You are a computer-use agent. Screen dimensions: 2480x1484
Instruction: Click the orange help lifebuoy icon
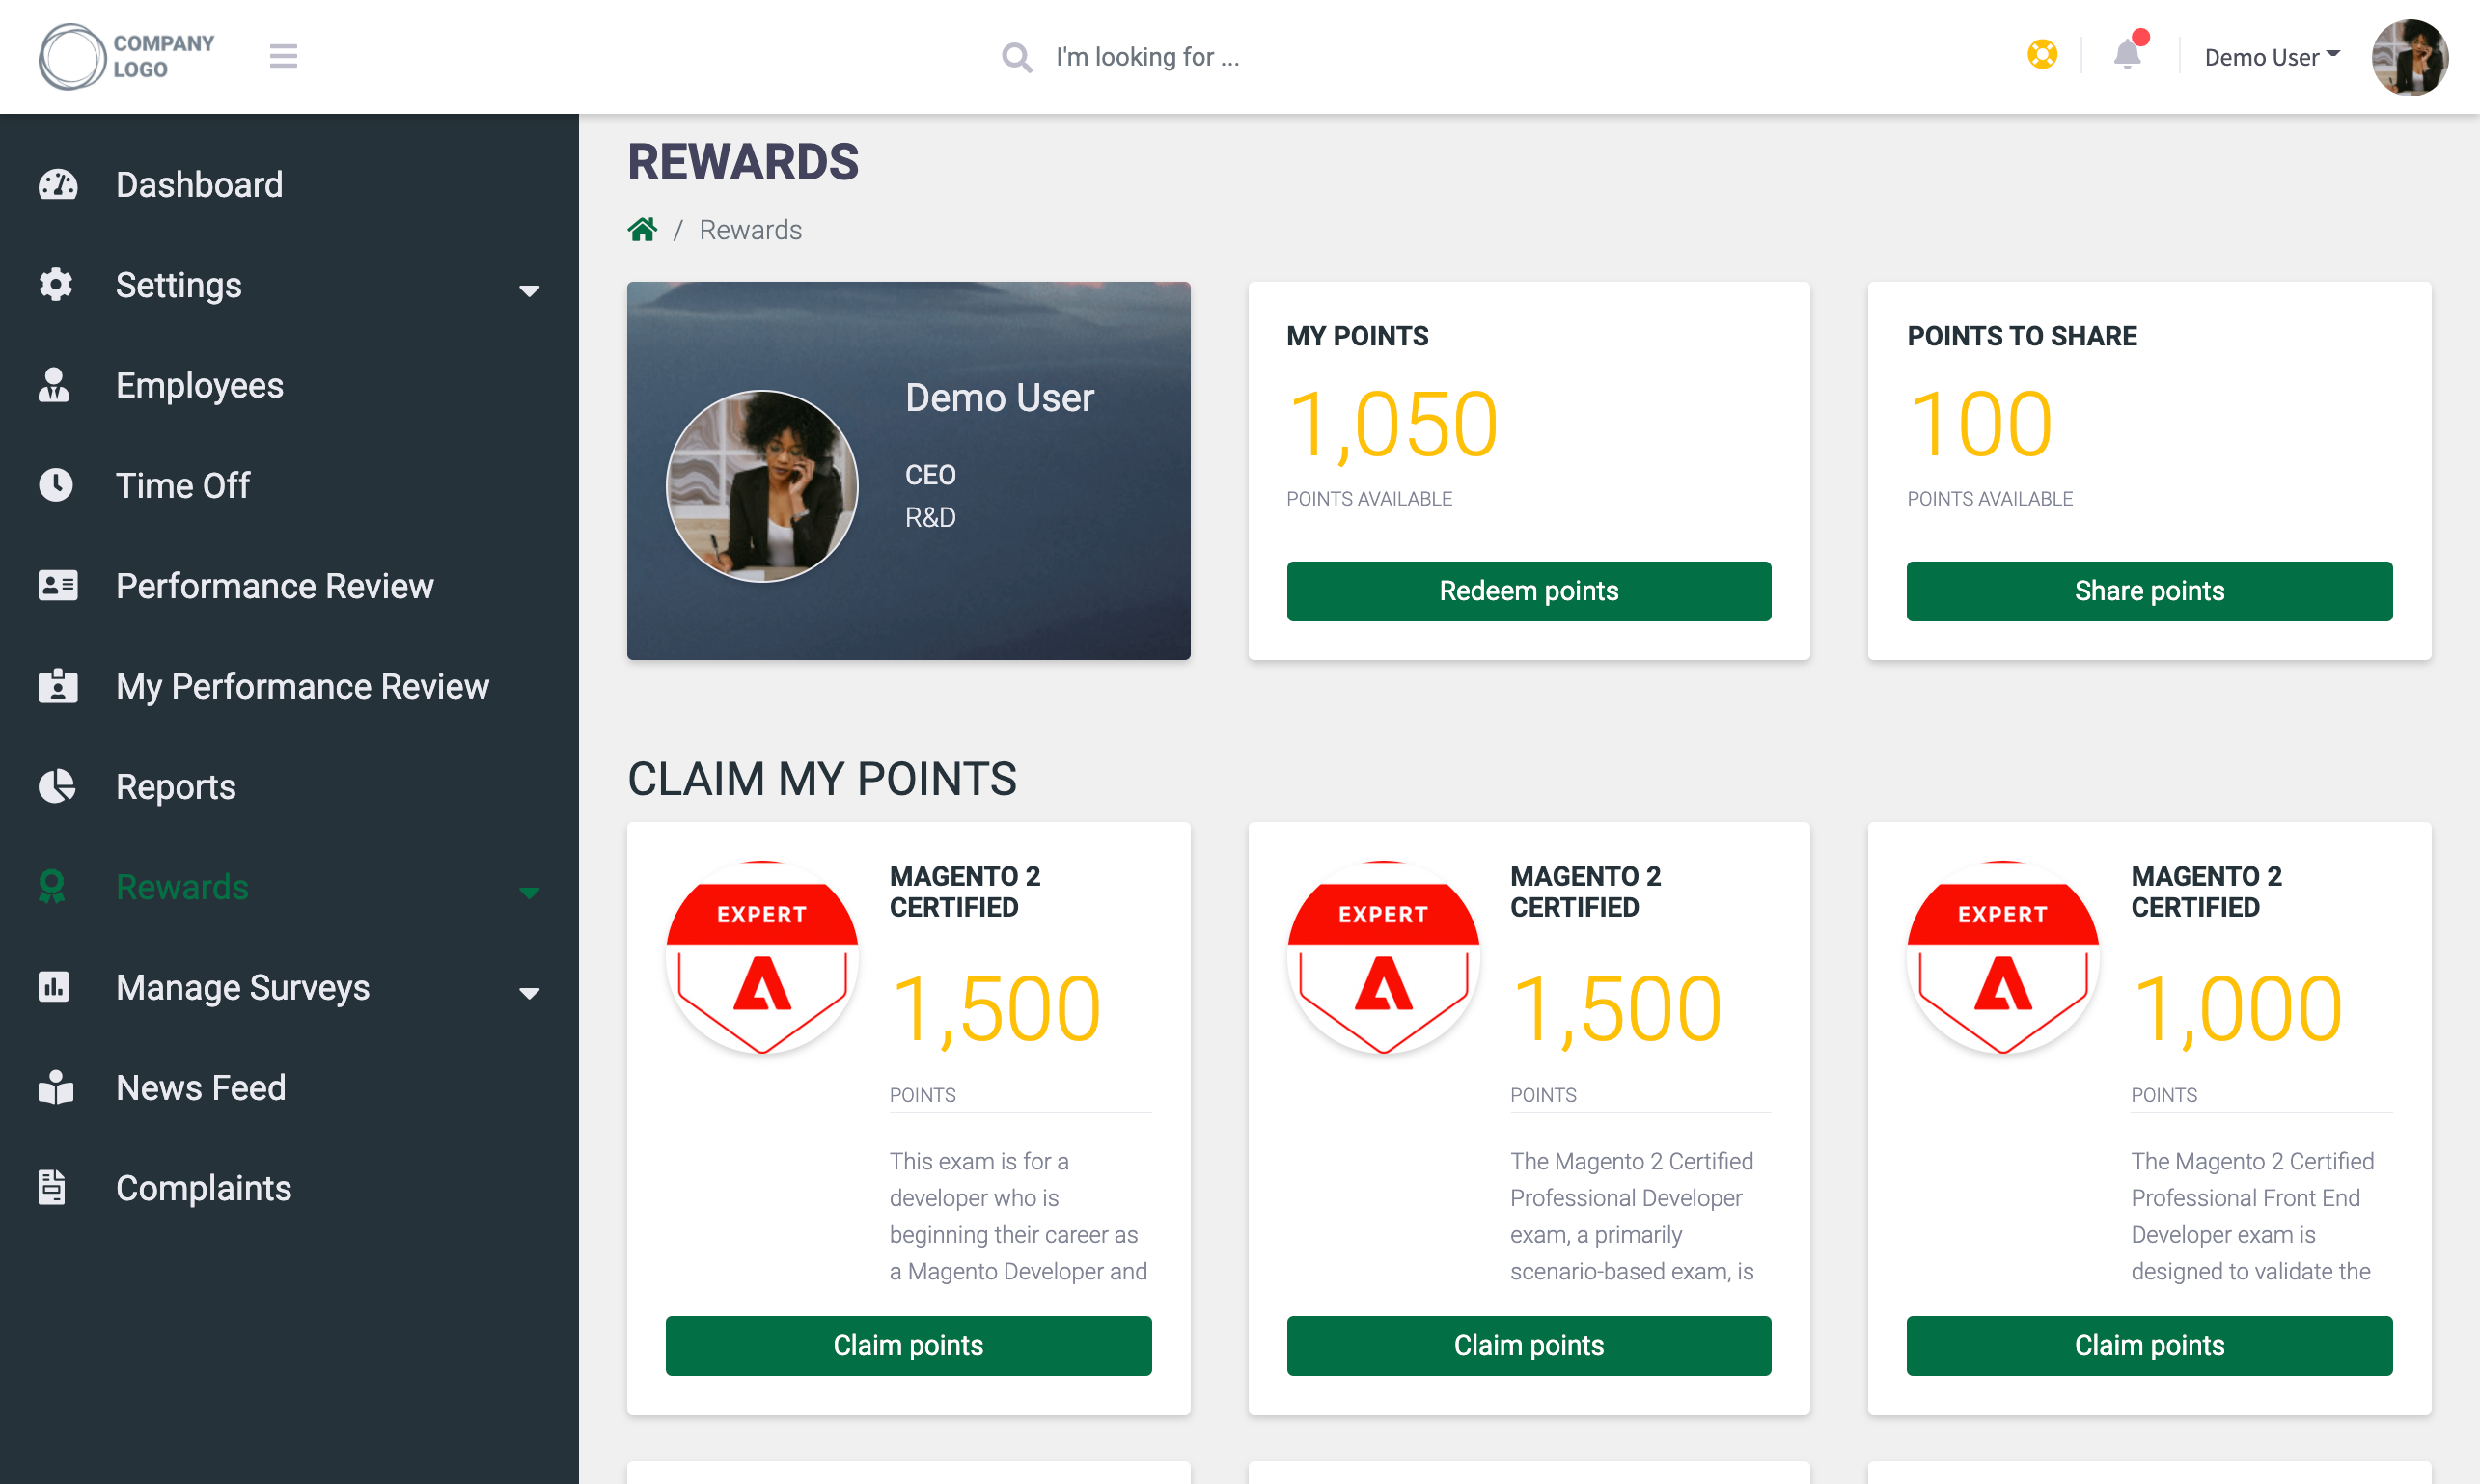coord(2042,54)
